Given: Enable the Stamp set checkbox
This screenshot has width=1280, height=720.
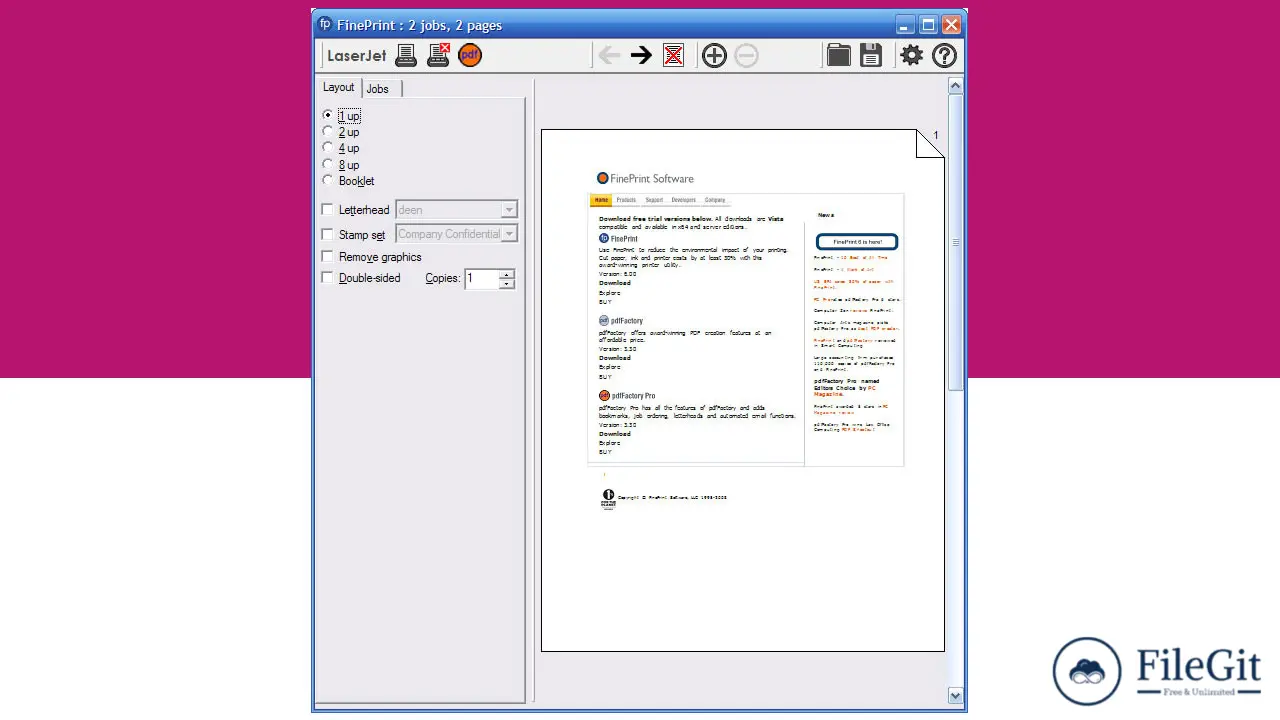Looking at the screenshot, I should 327,234.
